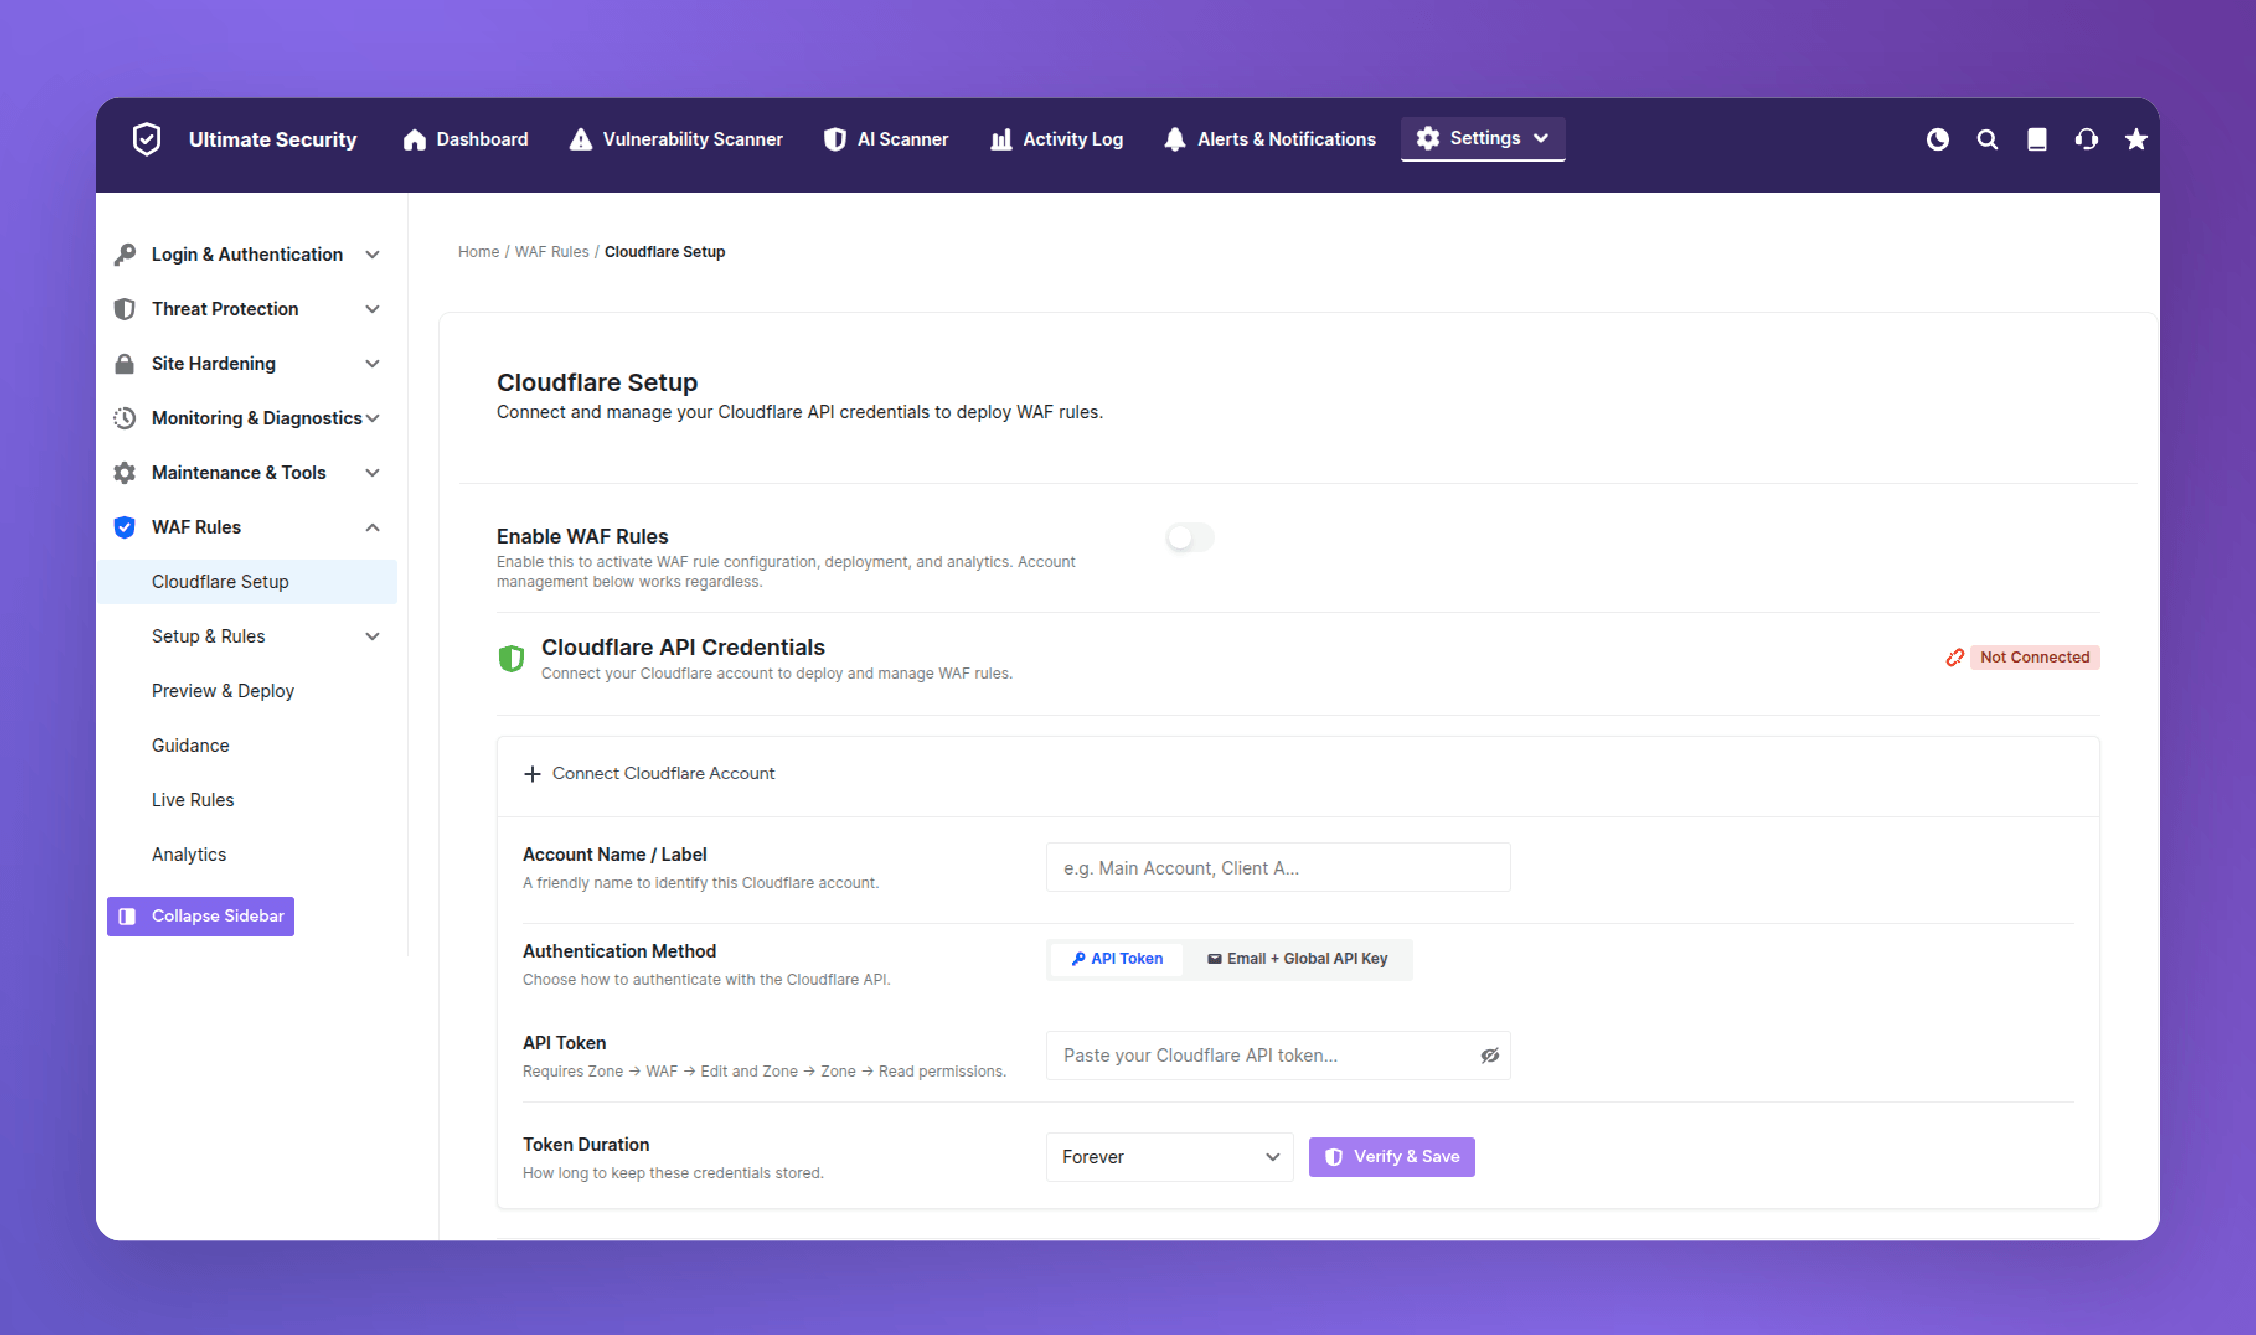Click the star icon in header
2256x1335 pixels.
(2136, 139)
